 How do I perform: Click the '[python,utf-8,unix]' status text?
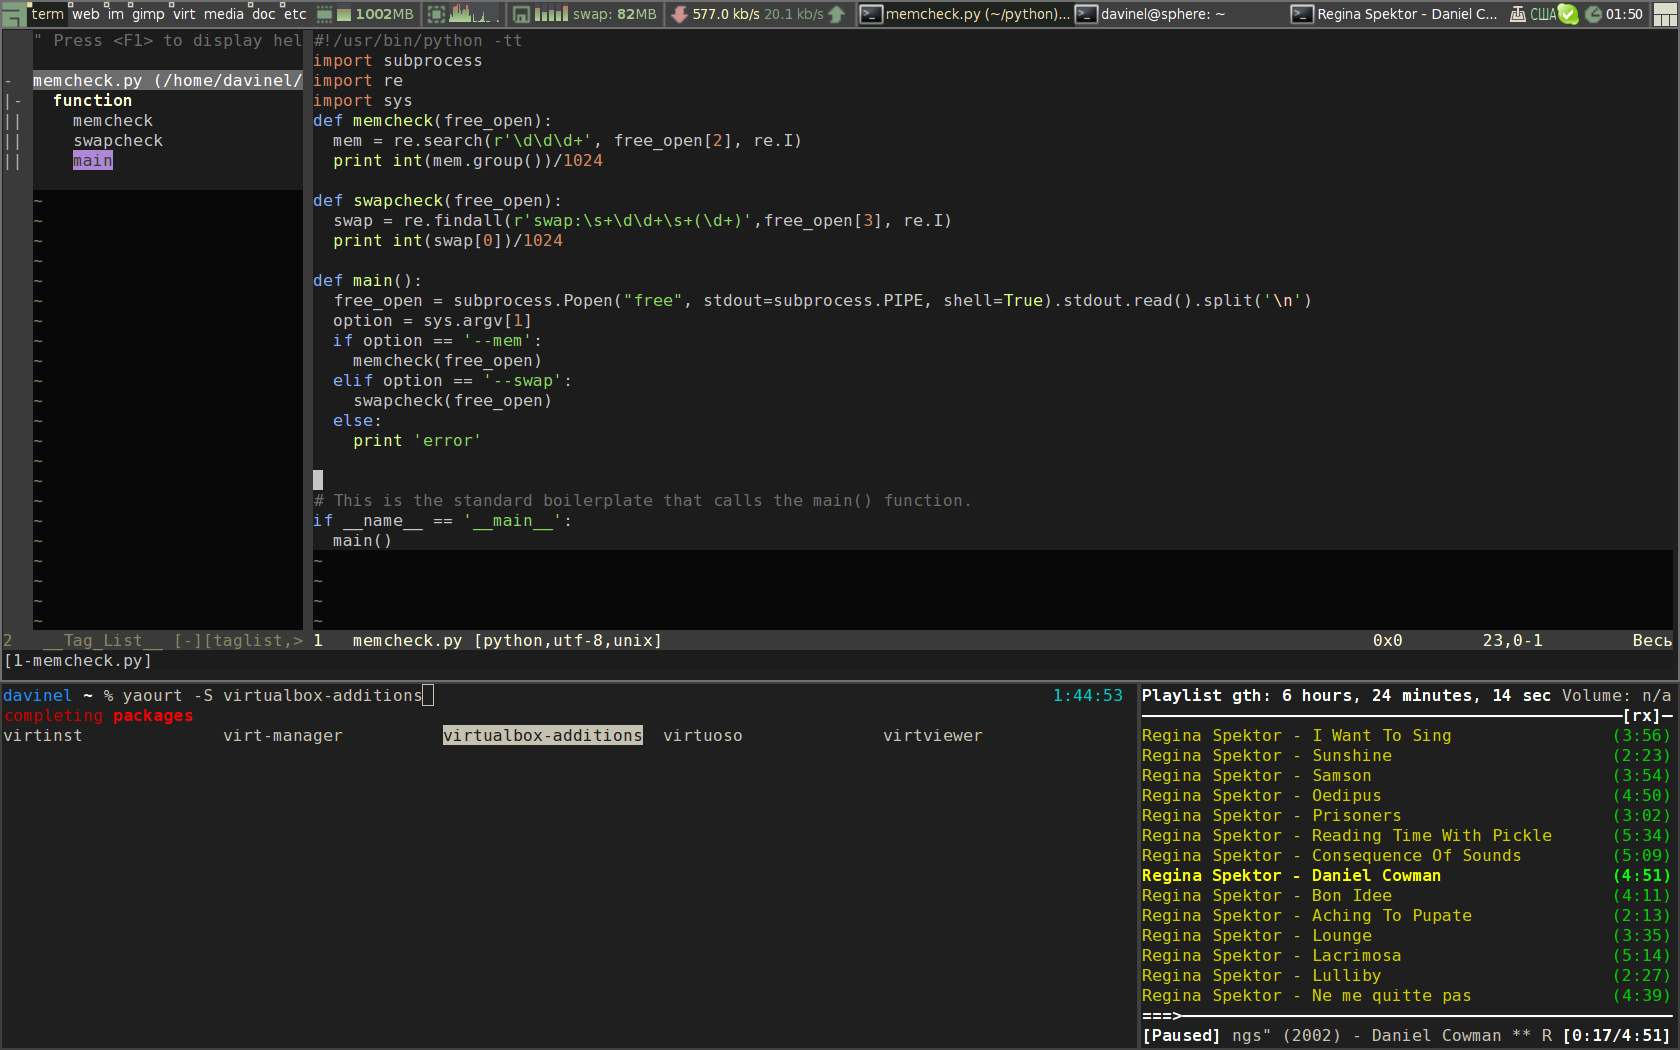tap(567, 641)
